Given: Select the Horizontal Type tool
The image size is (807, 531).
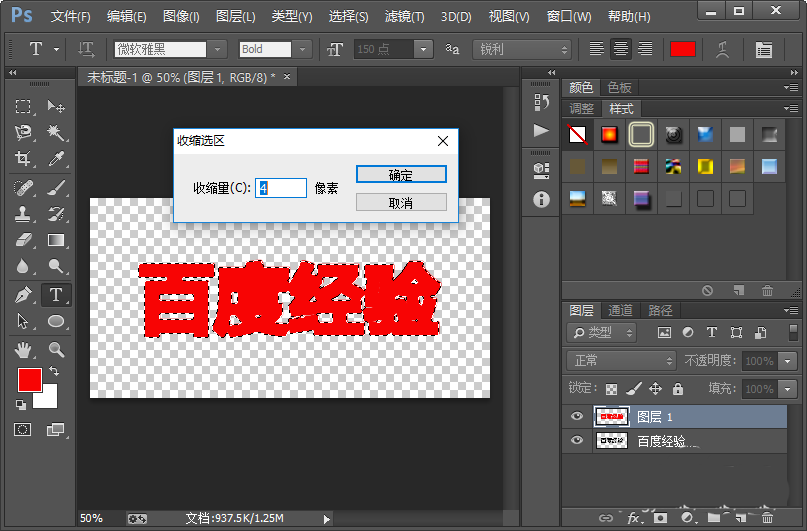Looking at the screenshot, I should pos(56,295).
